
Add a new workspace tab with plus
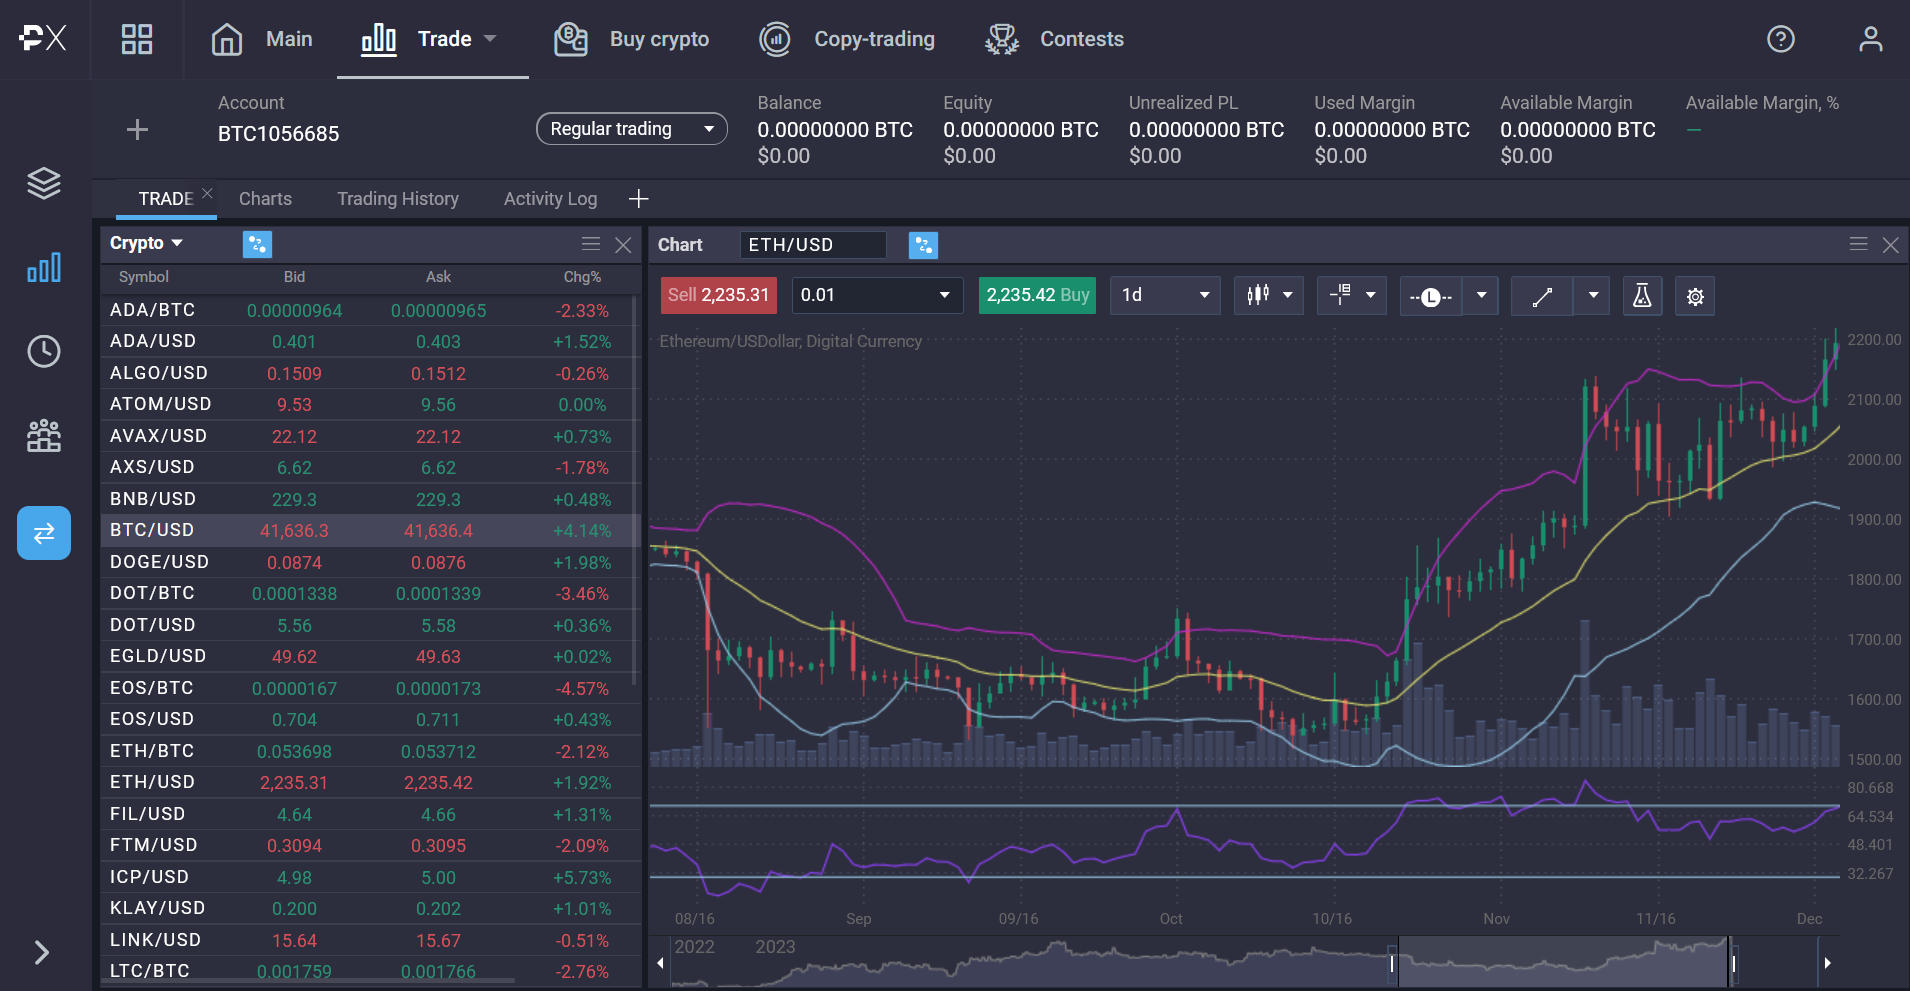(639, 199)
